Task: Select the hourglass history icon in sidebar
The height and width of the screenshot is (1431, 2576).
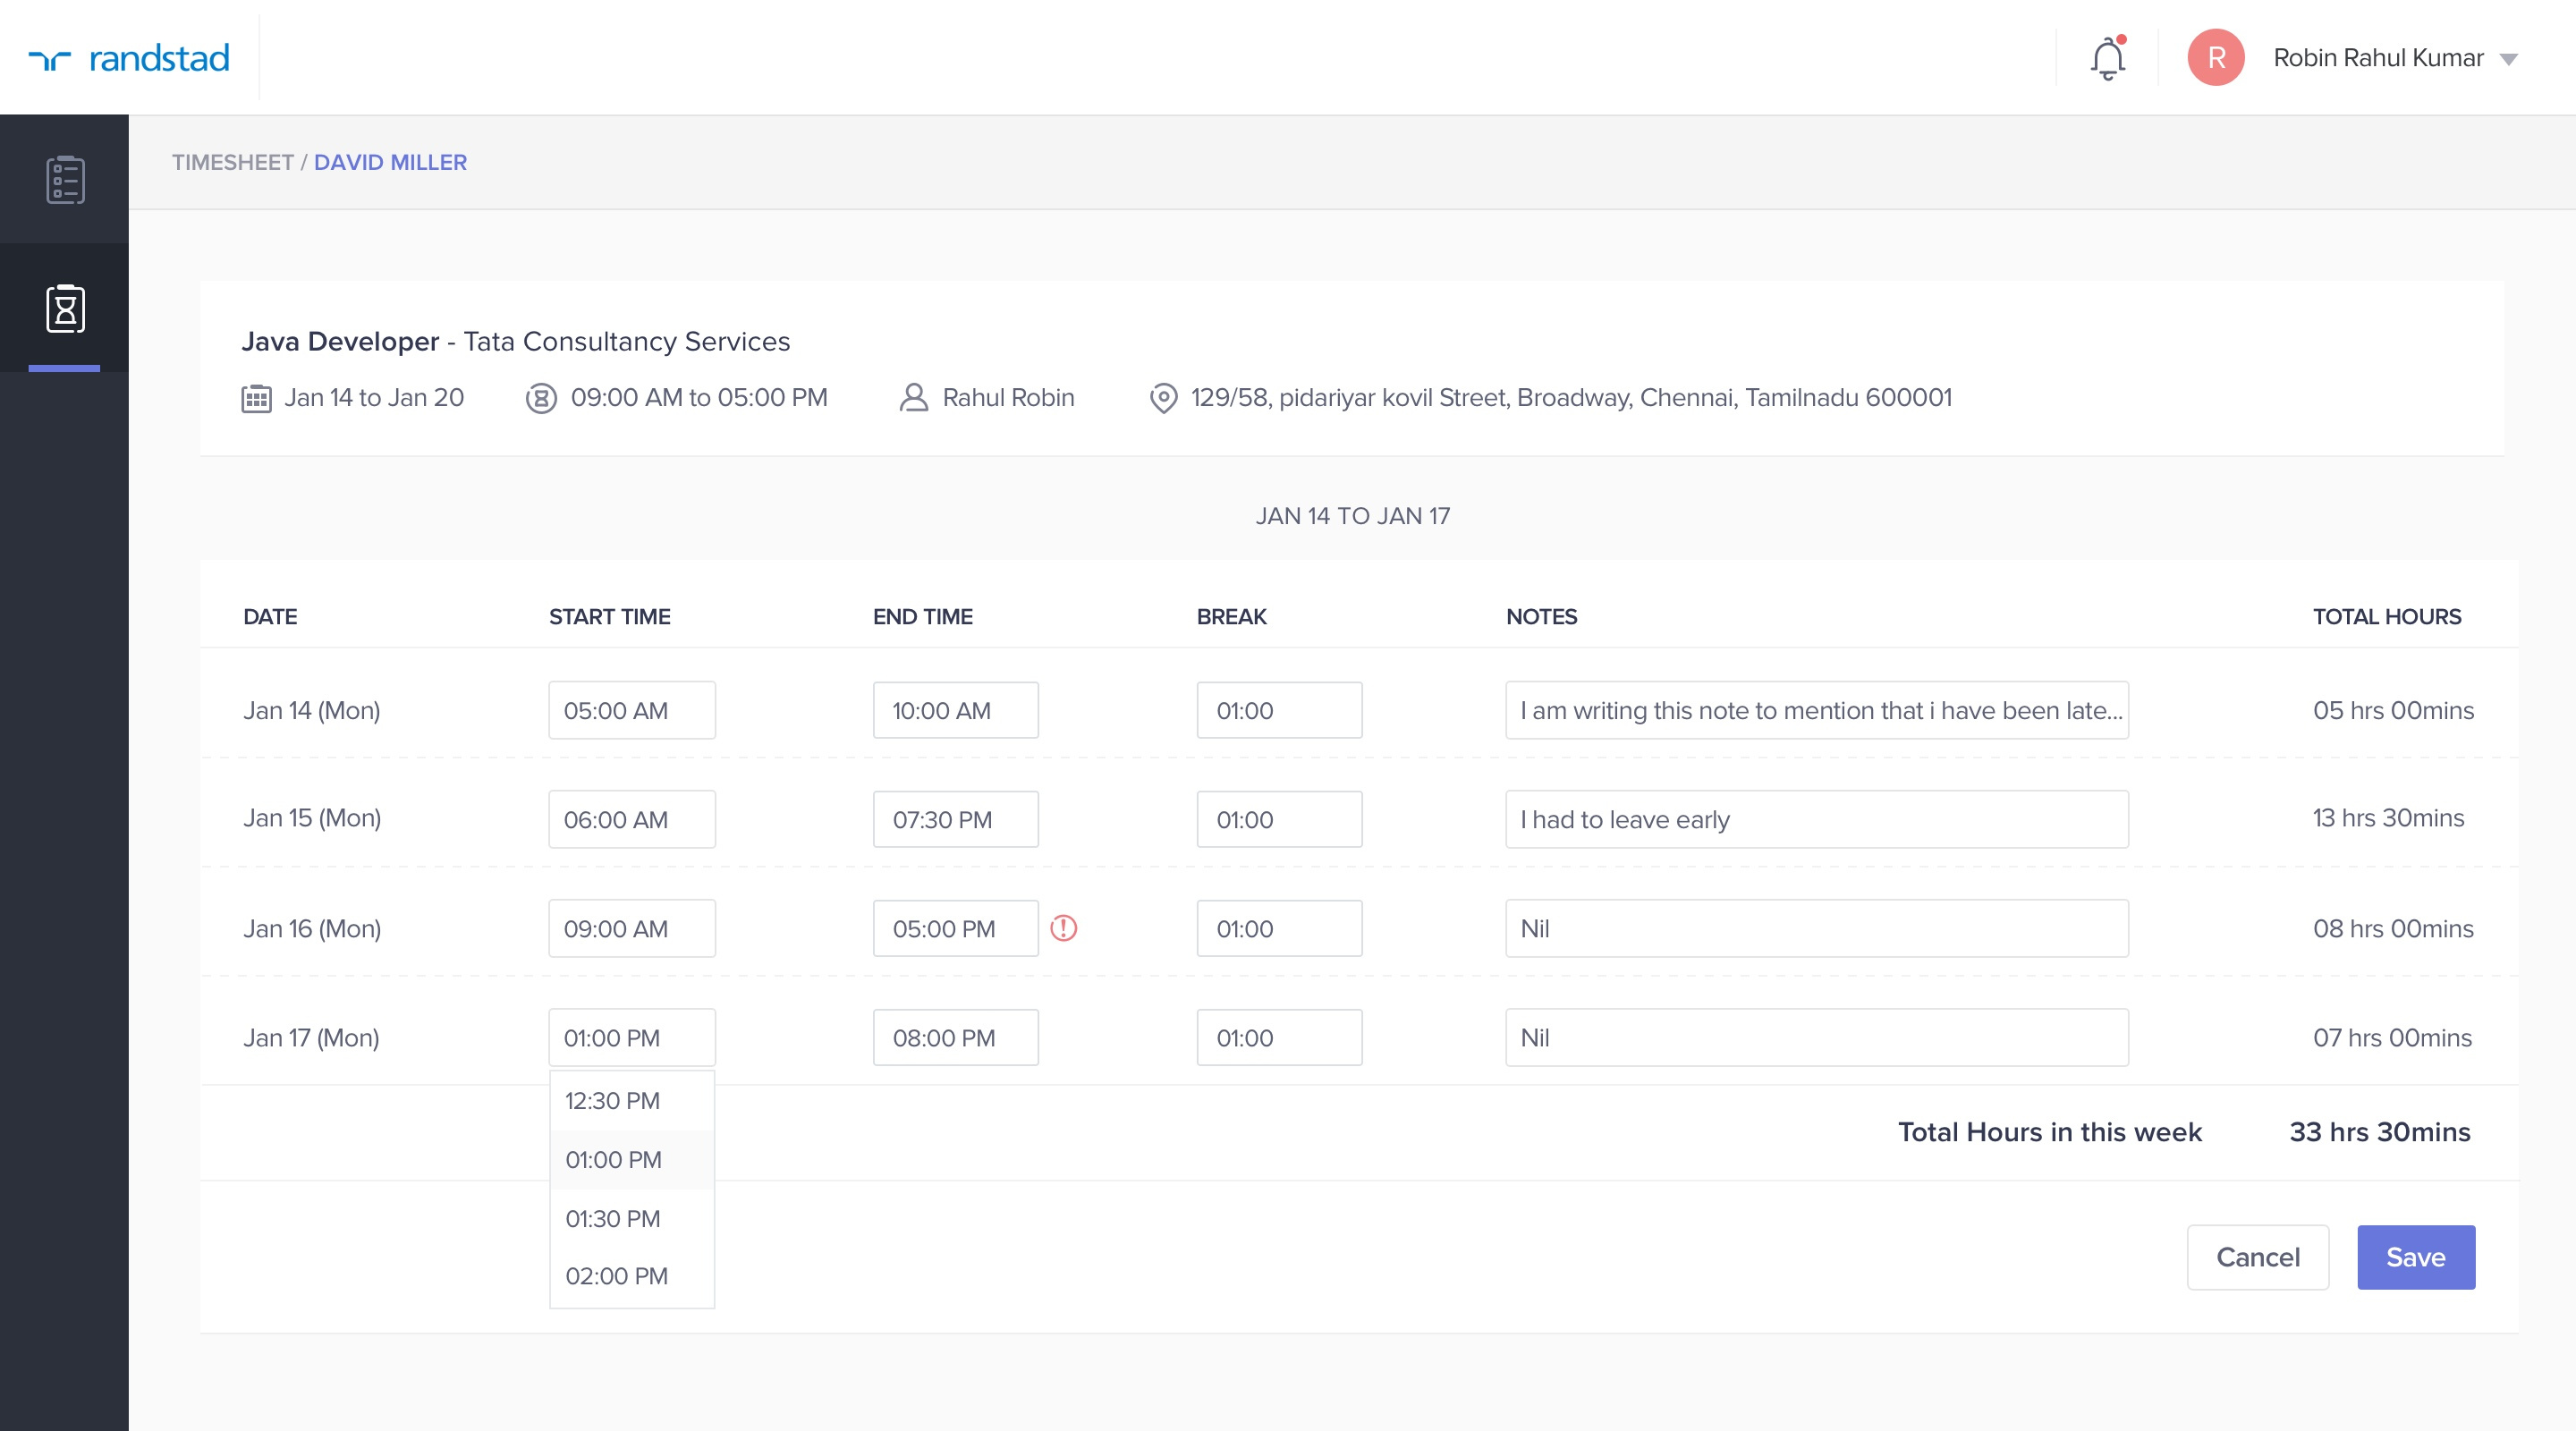Action: 64,308
